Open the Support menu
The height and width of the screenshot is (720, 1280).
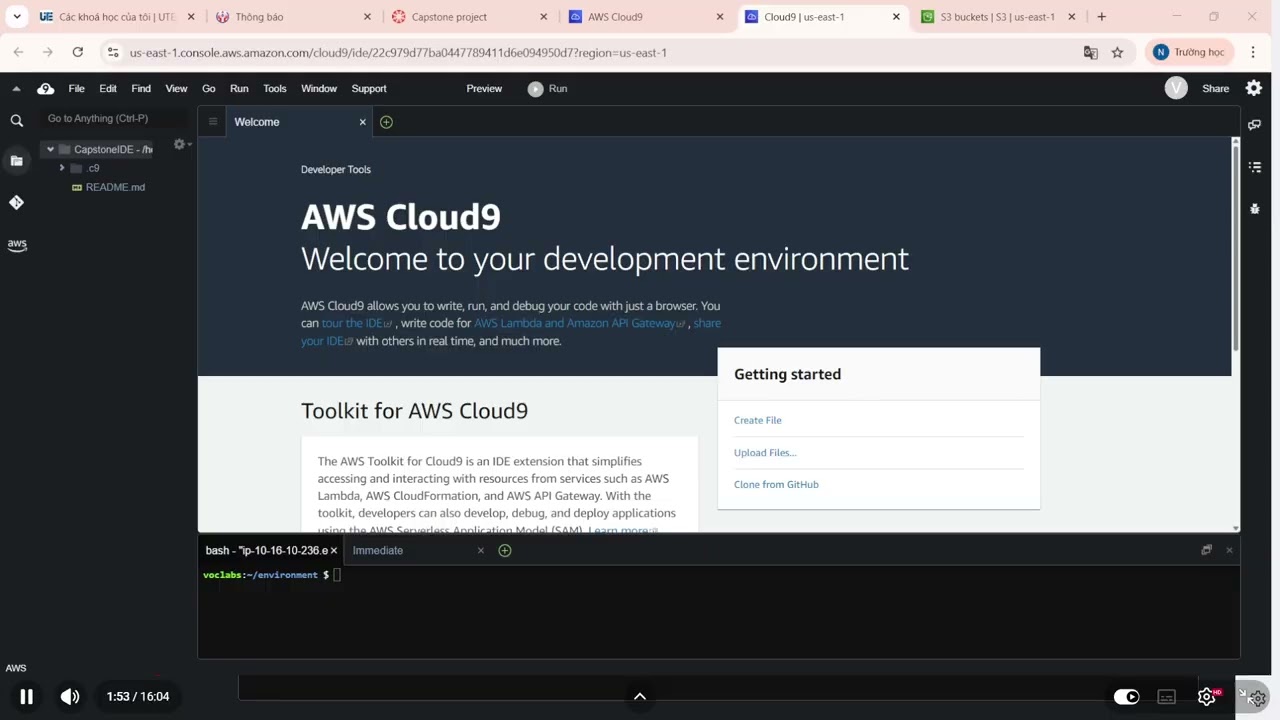(369, 89)
